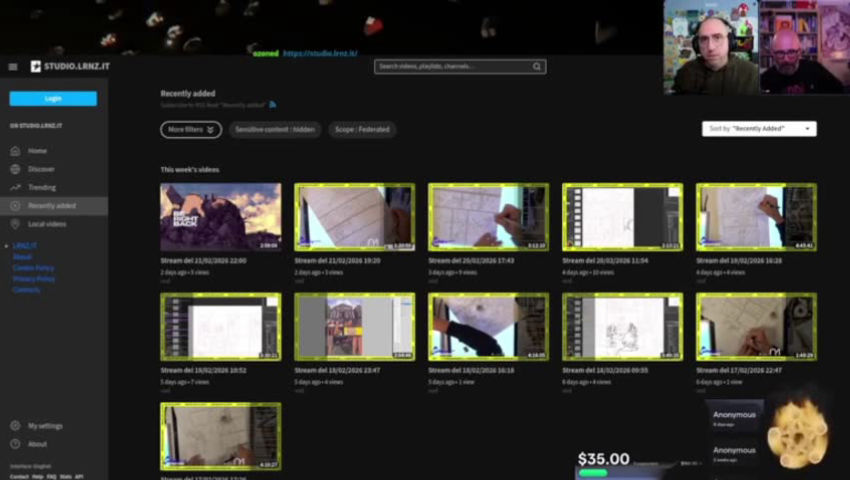Expand the More filters panel
This screenshot has height=480, width=850.
[190, 130]
